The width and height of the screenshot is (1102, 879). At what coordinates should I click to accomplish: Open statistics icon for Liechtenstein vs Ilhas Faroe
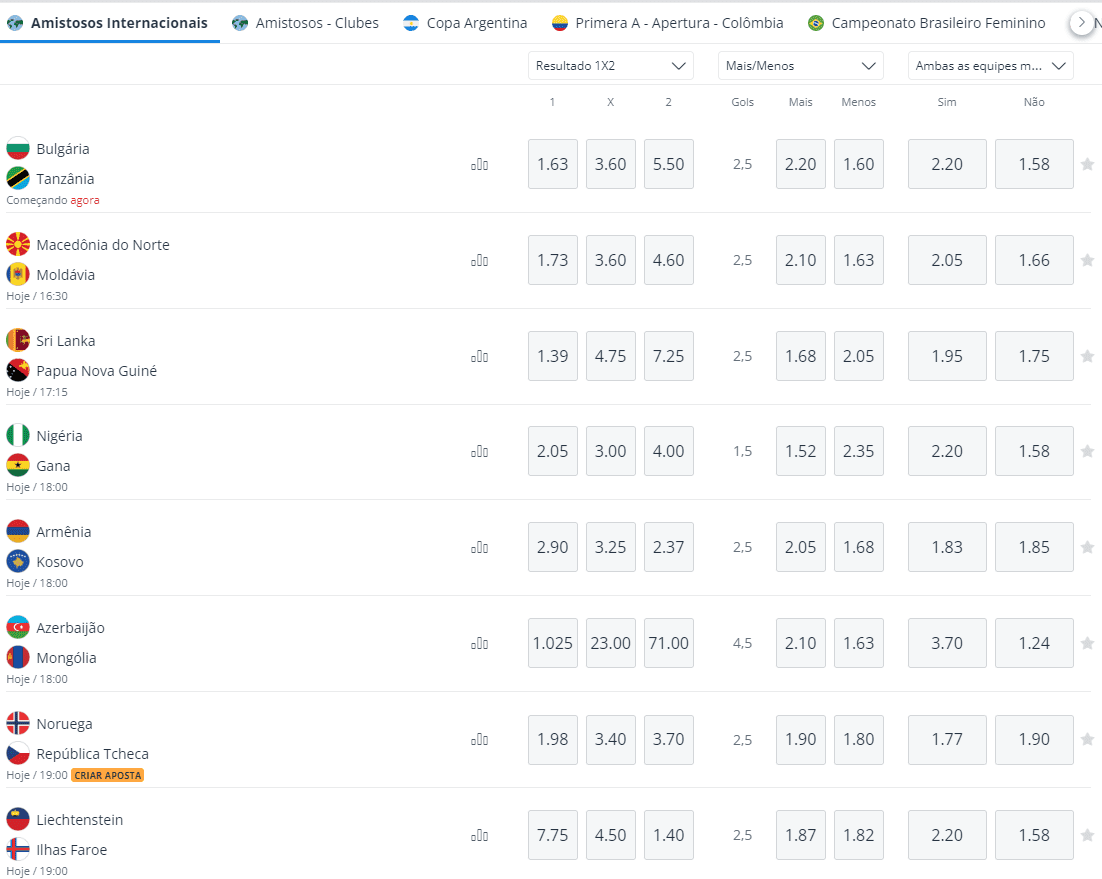point(479,835)
